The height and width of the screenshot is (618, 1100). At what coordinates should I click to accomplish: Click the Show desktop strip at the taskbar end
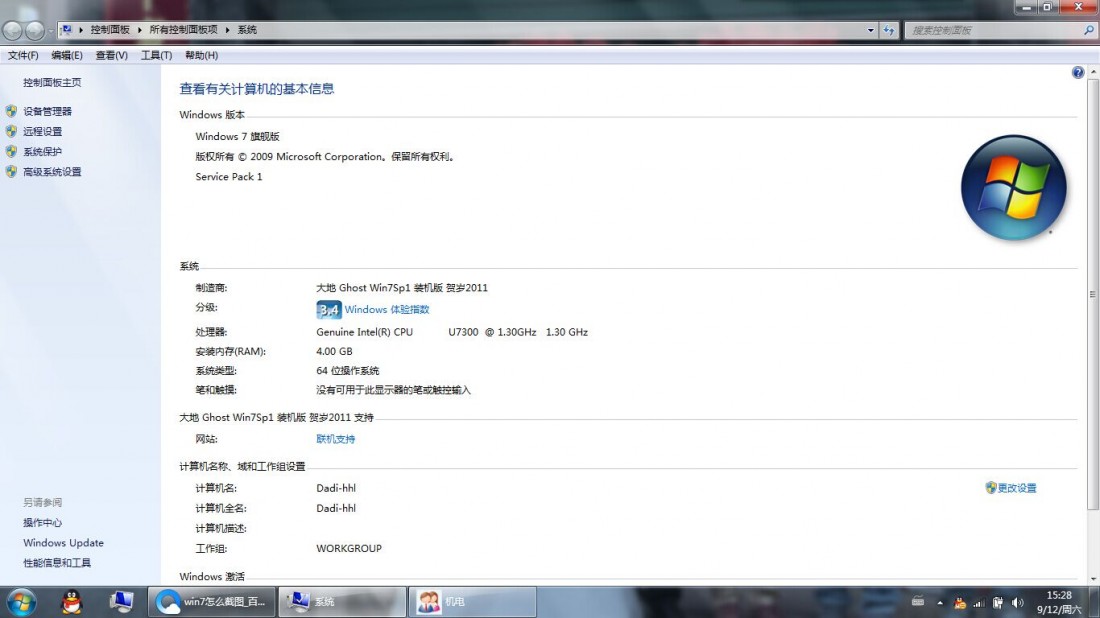pyautogui.click(x=1094, y=602)
